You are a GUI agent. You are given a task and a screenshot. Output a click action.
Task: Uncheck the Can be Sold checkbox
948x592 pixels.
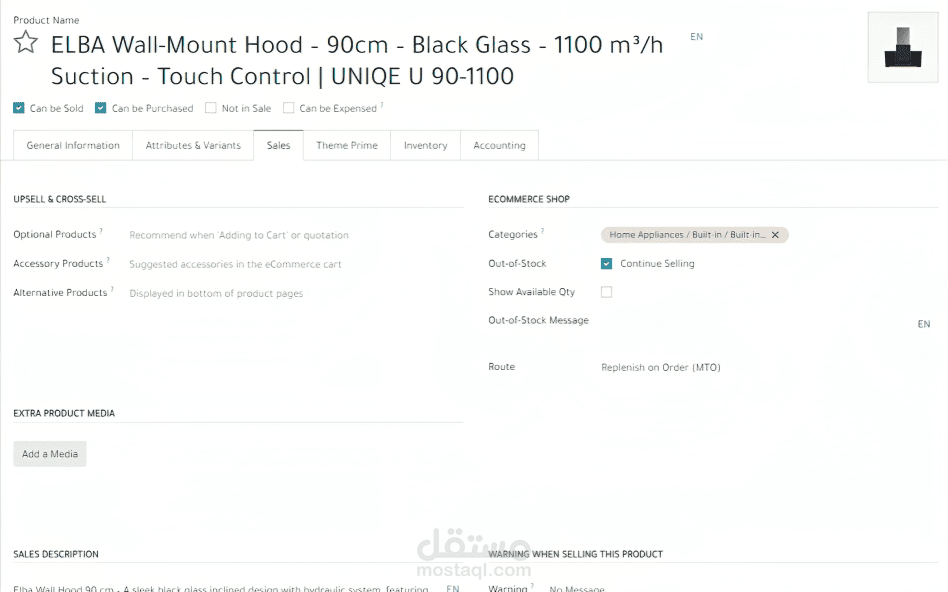(19, 108)
